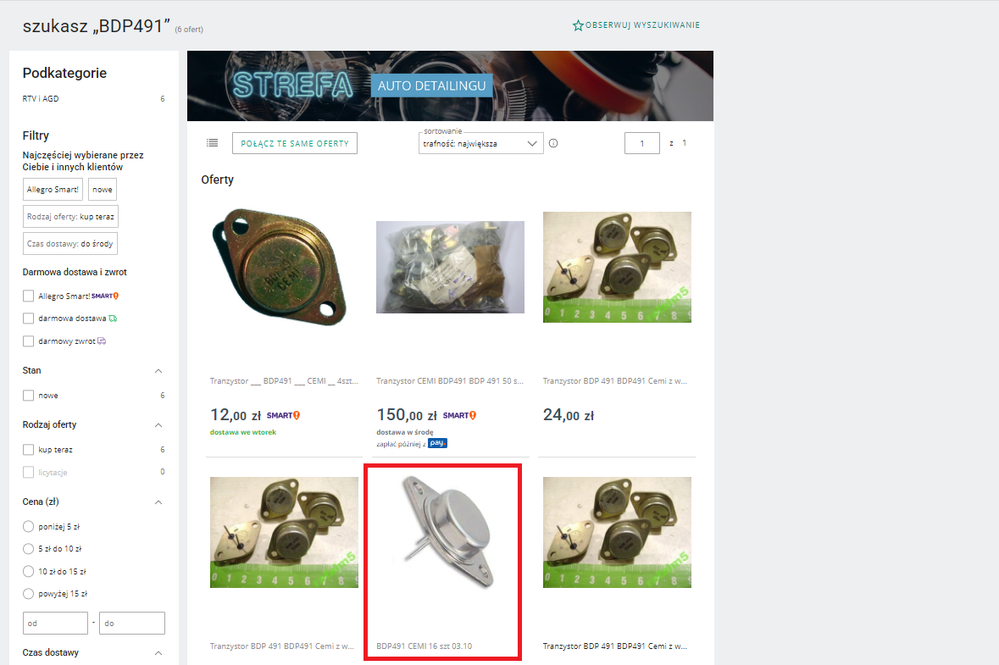
Task: Click the truck icon beside darmowa dostawa
Action: pyautogui.click(x=113, y=318)
